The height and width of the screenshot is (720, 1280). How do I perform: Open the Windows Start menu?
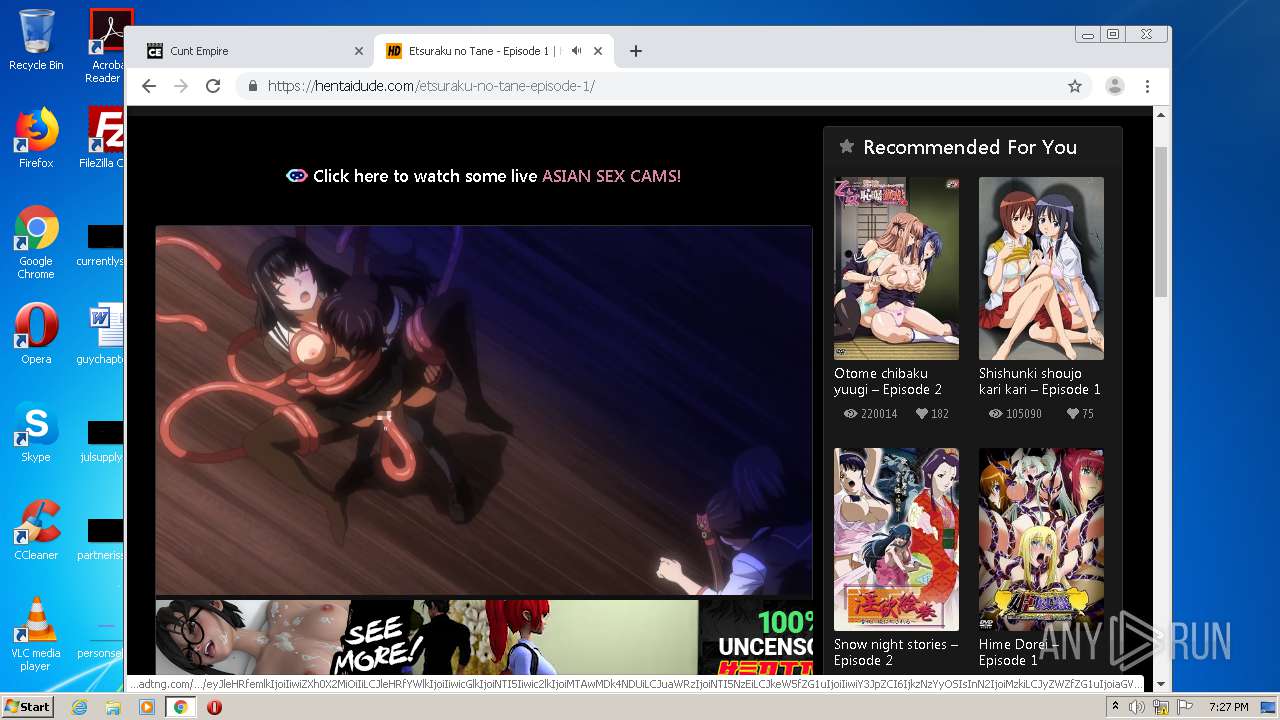(27, 707)
